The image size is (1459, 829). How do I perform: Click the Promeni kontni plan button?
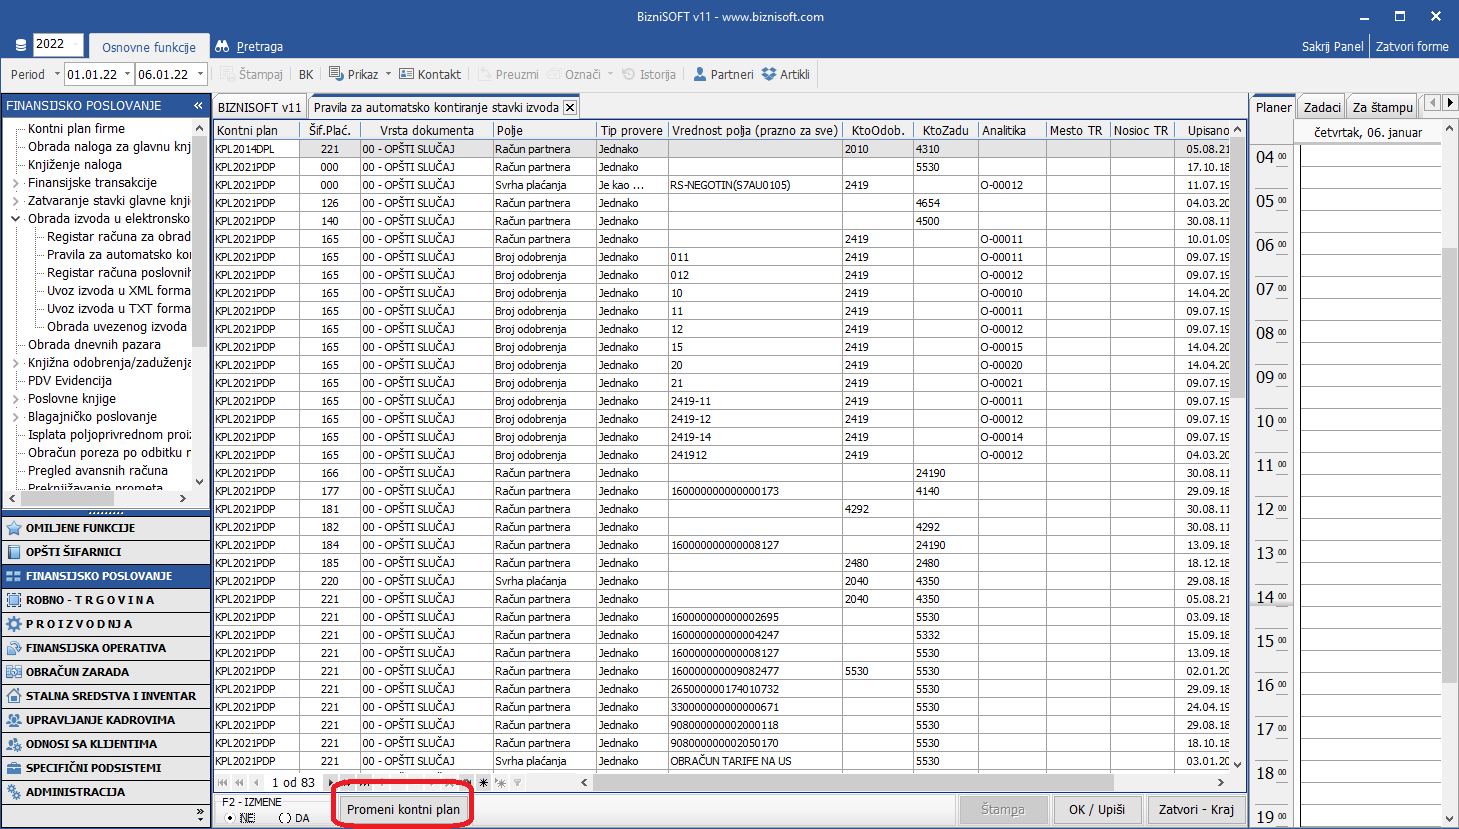pyautogui.click(x=403, y=809)
